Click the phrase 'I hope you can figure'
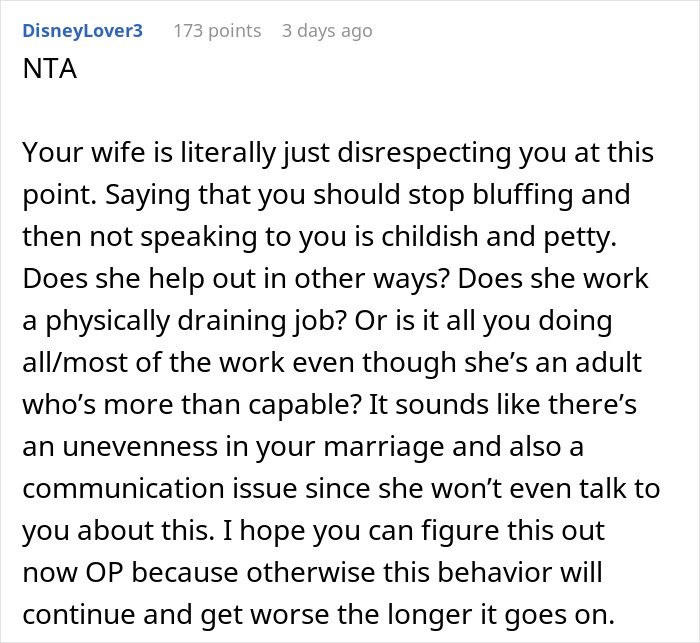 click(361, 530)
